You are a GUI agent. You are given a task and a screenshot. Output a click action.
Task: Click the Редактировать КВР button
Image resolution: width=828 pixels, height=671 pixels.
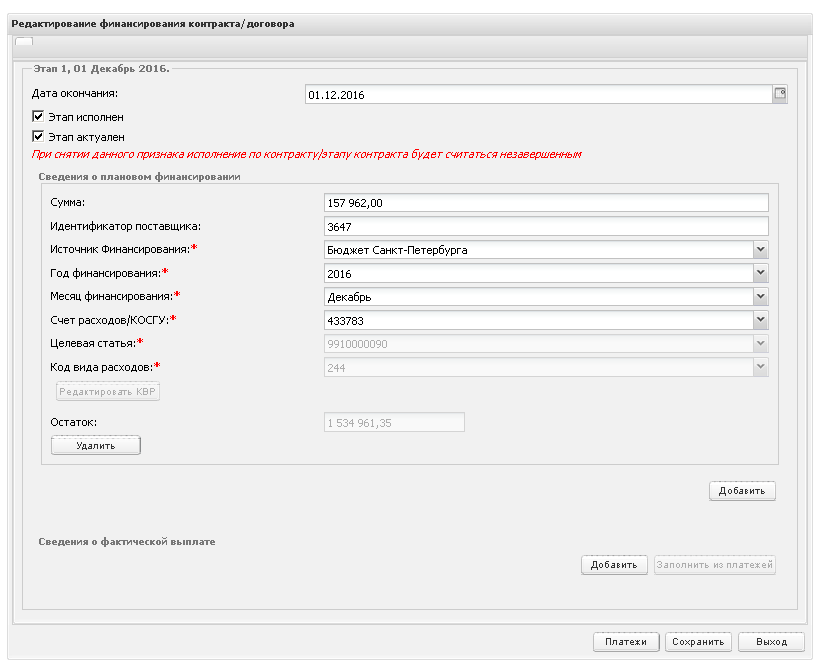coord(108,391)
